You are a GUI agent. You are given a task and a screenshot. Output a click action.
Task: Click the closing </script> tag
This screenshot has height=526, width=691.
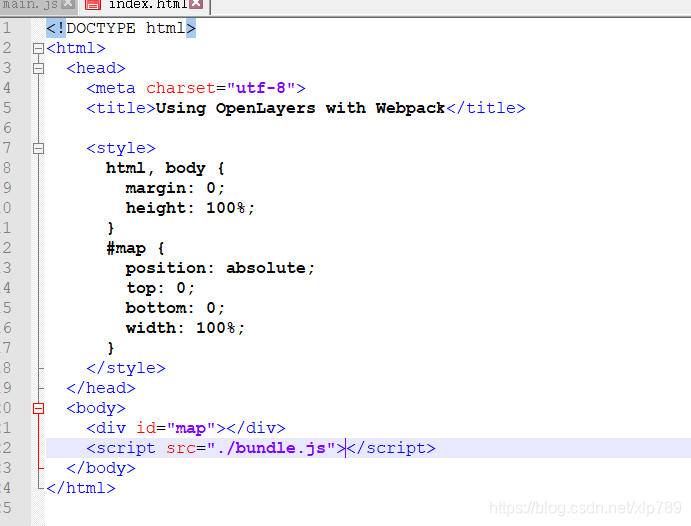click(391, 448)
